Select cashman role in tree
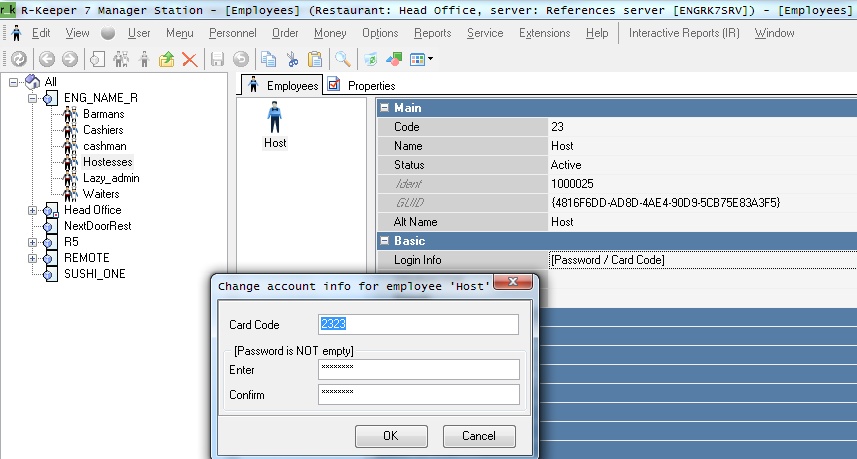Image resolution: width=857 pixels, height=459 pixels. coord(104,146)
